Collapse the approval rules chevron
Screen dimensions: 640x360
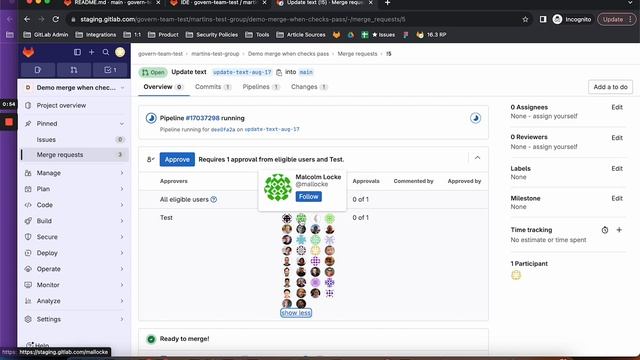click(x=477, y=158)
